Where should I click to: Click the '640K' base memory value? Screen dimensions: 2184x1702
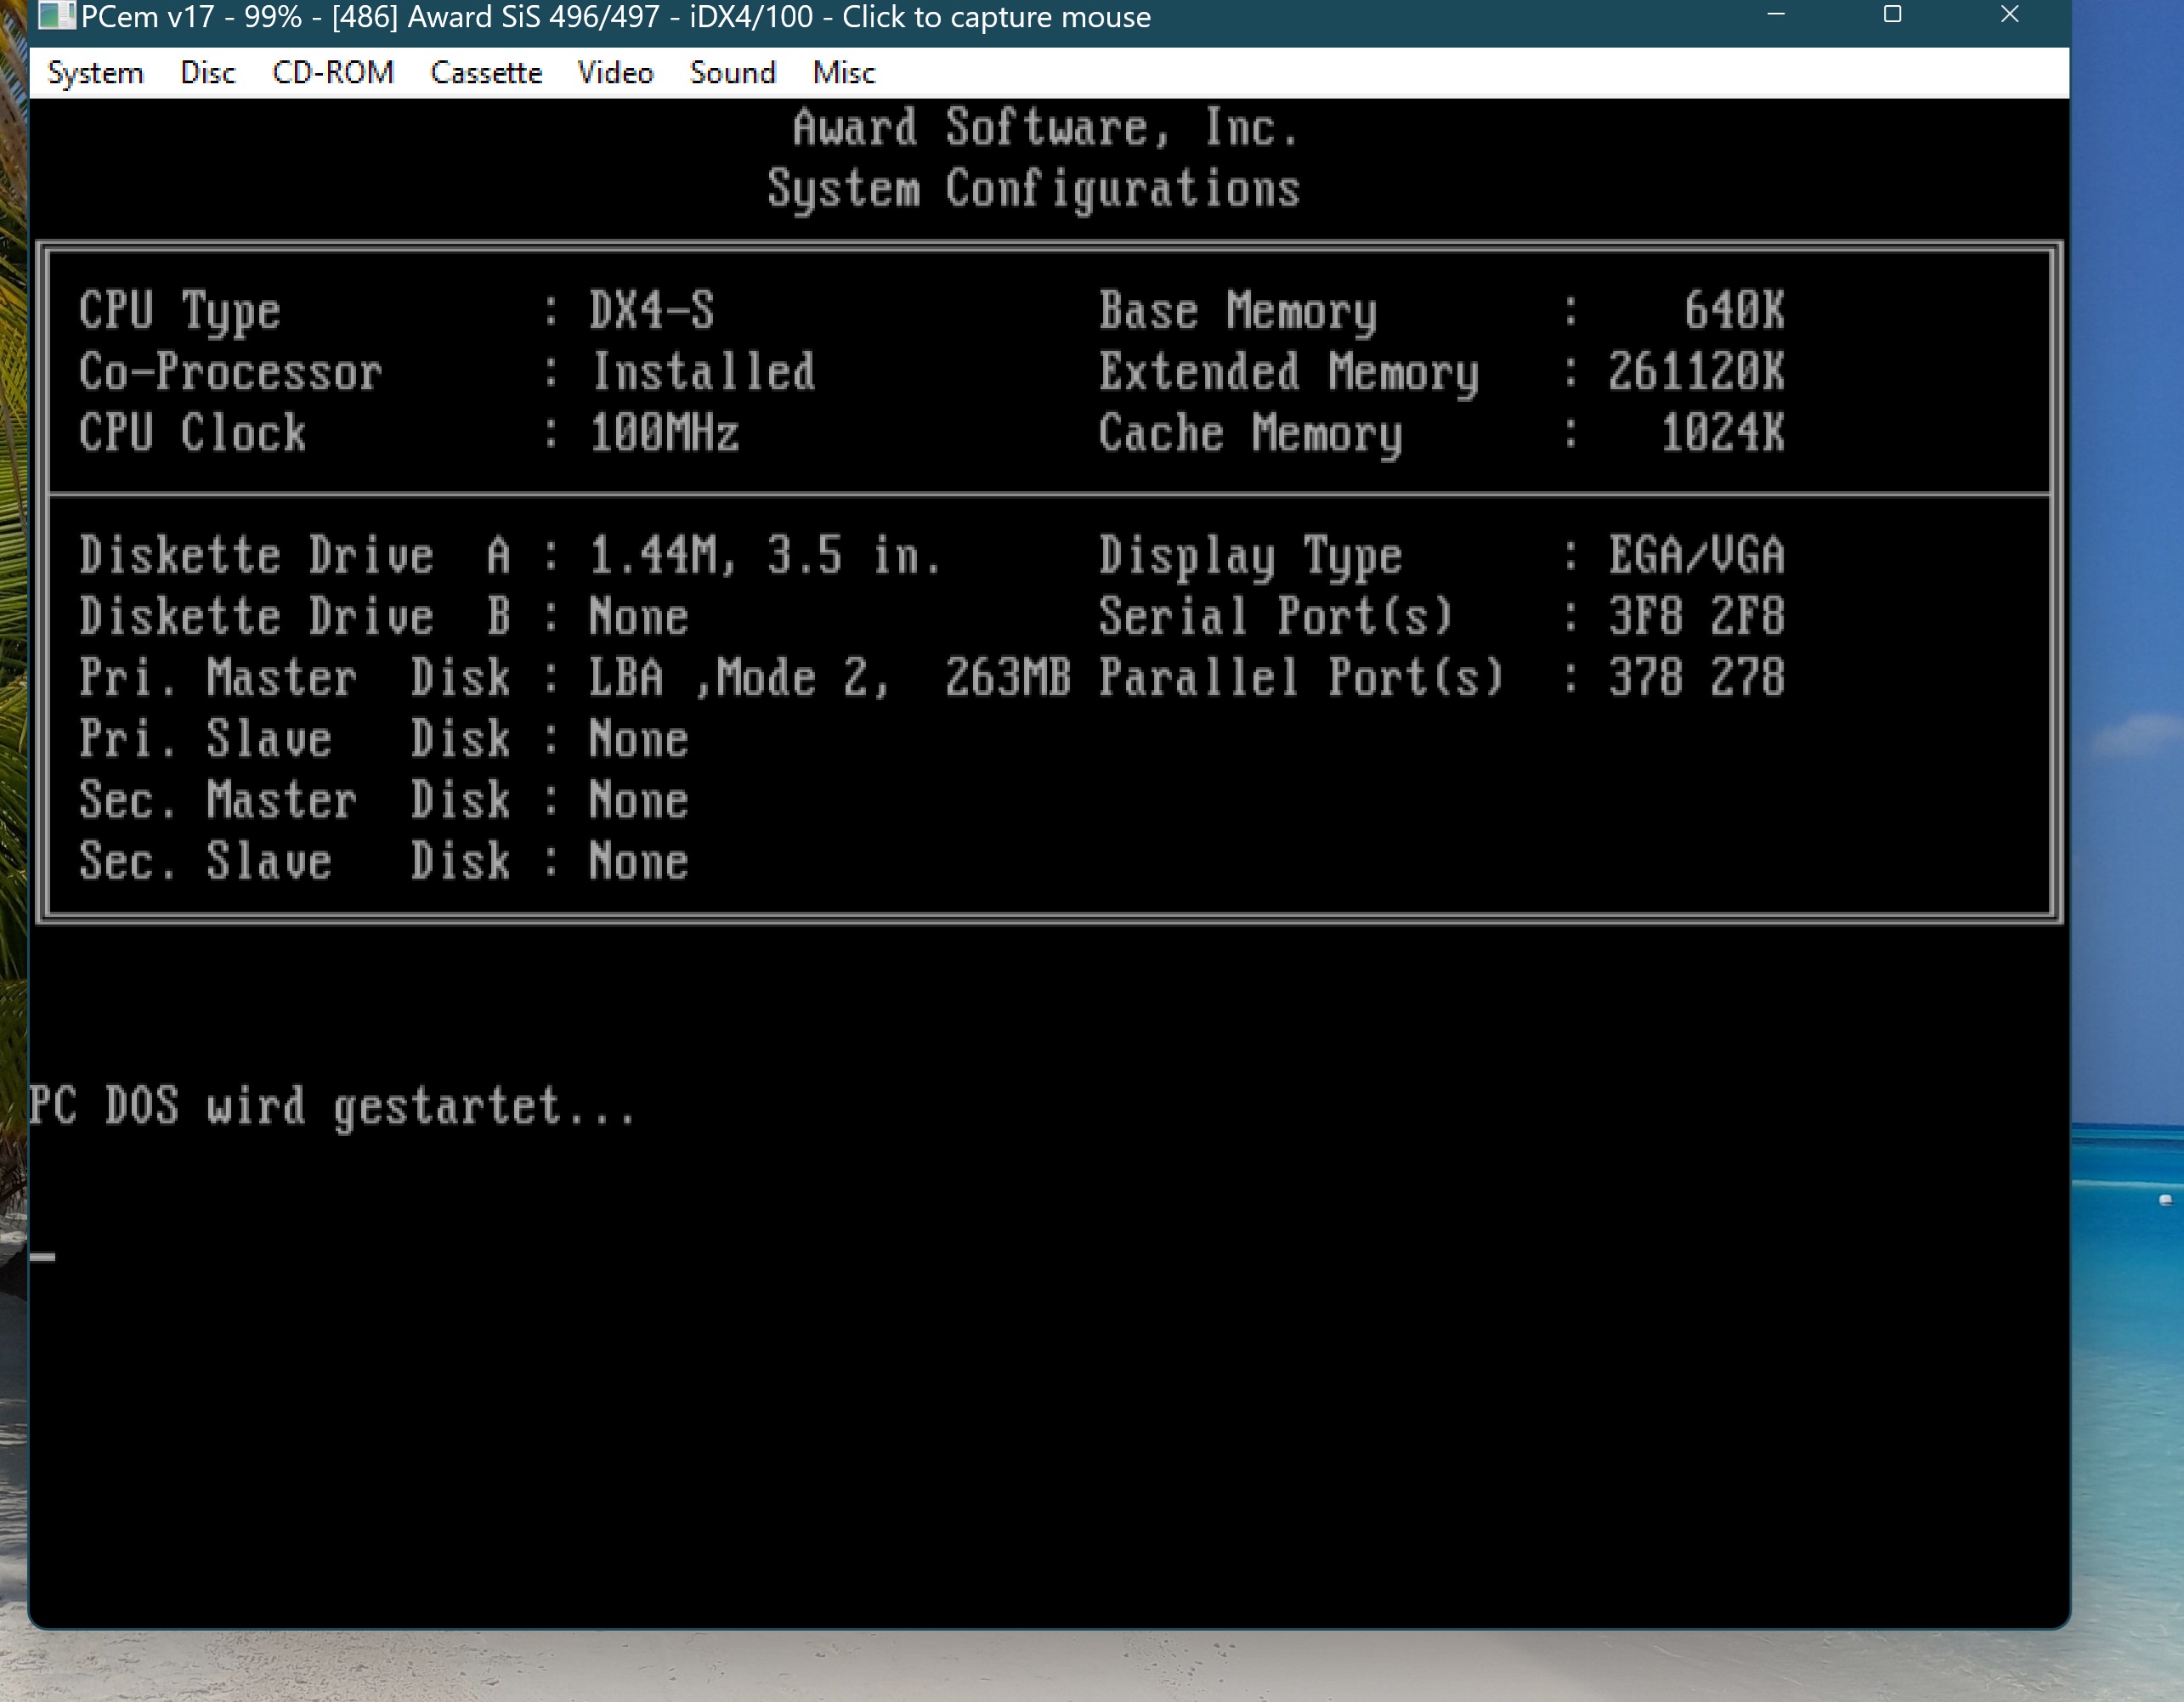click(x=1735, y=310)
